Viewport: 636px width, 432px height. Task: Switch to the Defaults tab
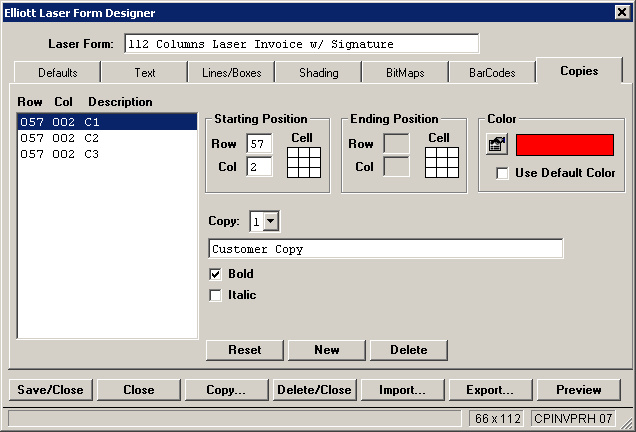(58, 73)
